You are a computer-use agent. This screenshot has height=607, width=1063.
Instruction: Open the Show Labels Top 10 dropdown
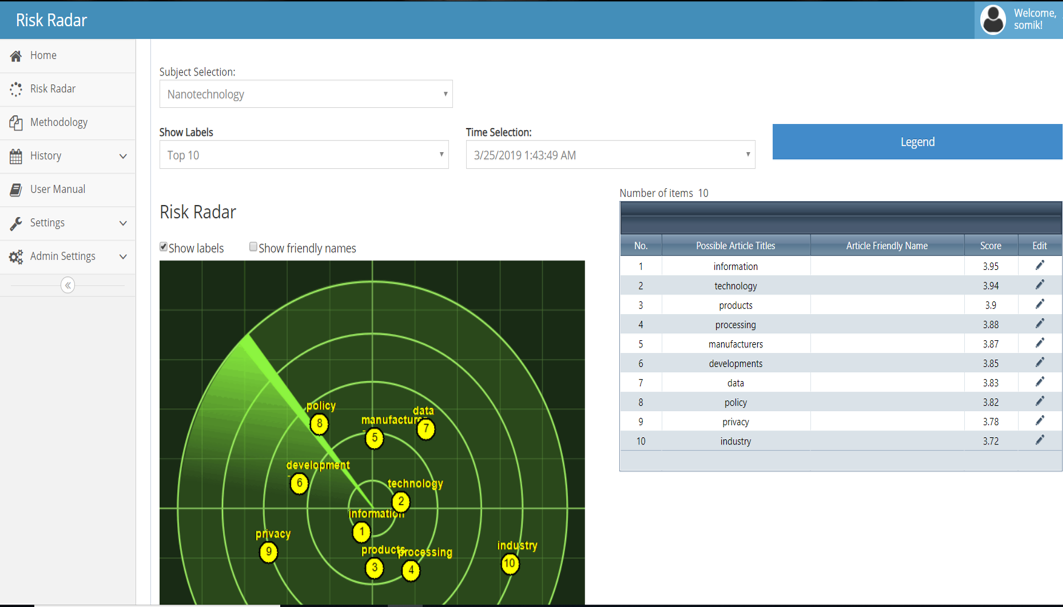coord(304,155)
